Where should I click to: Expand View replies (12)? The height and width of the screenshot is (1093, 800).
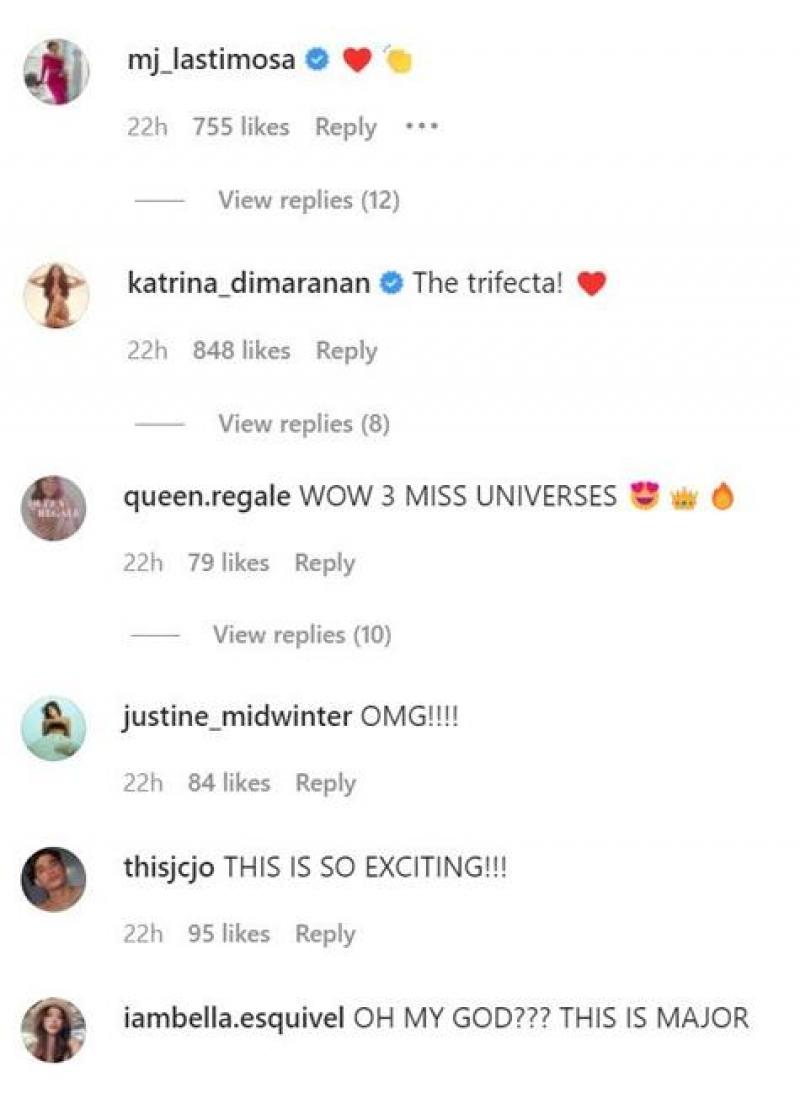(x=309, y=200)
